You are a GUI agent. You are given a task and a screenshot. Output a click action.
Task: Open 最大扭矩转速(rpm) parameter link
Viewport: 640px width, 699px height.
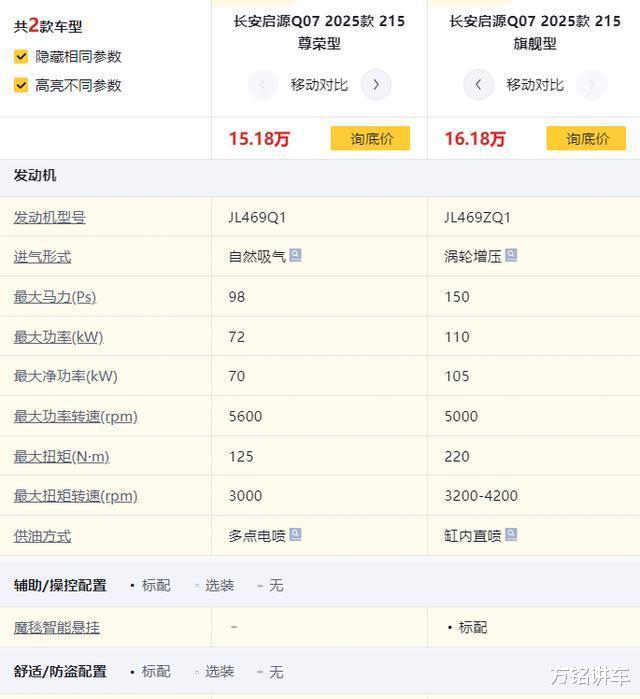pos(75,496)
